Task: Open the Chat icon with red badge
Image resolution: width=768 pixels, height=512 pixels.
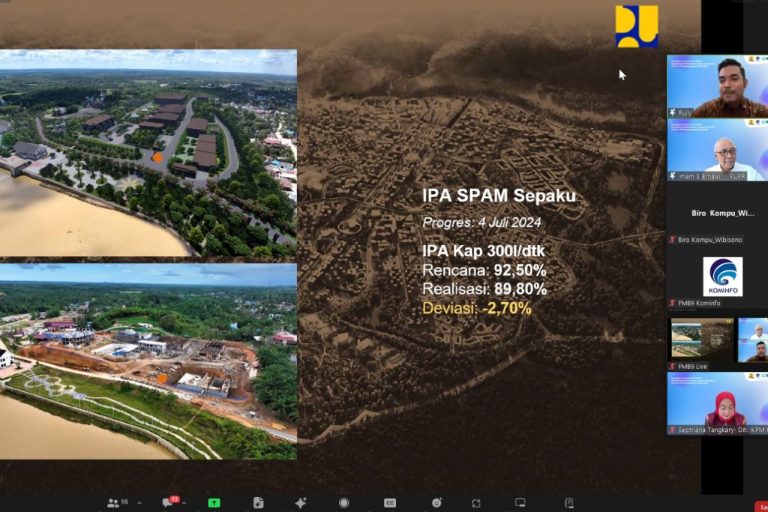Action: pyautogui.click(x=168, y=502)
